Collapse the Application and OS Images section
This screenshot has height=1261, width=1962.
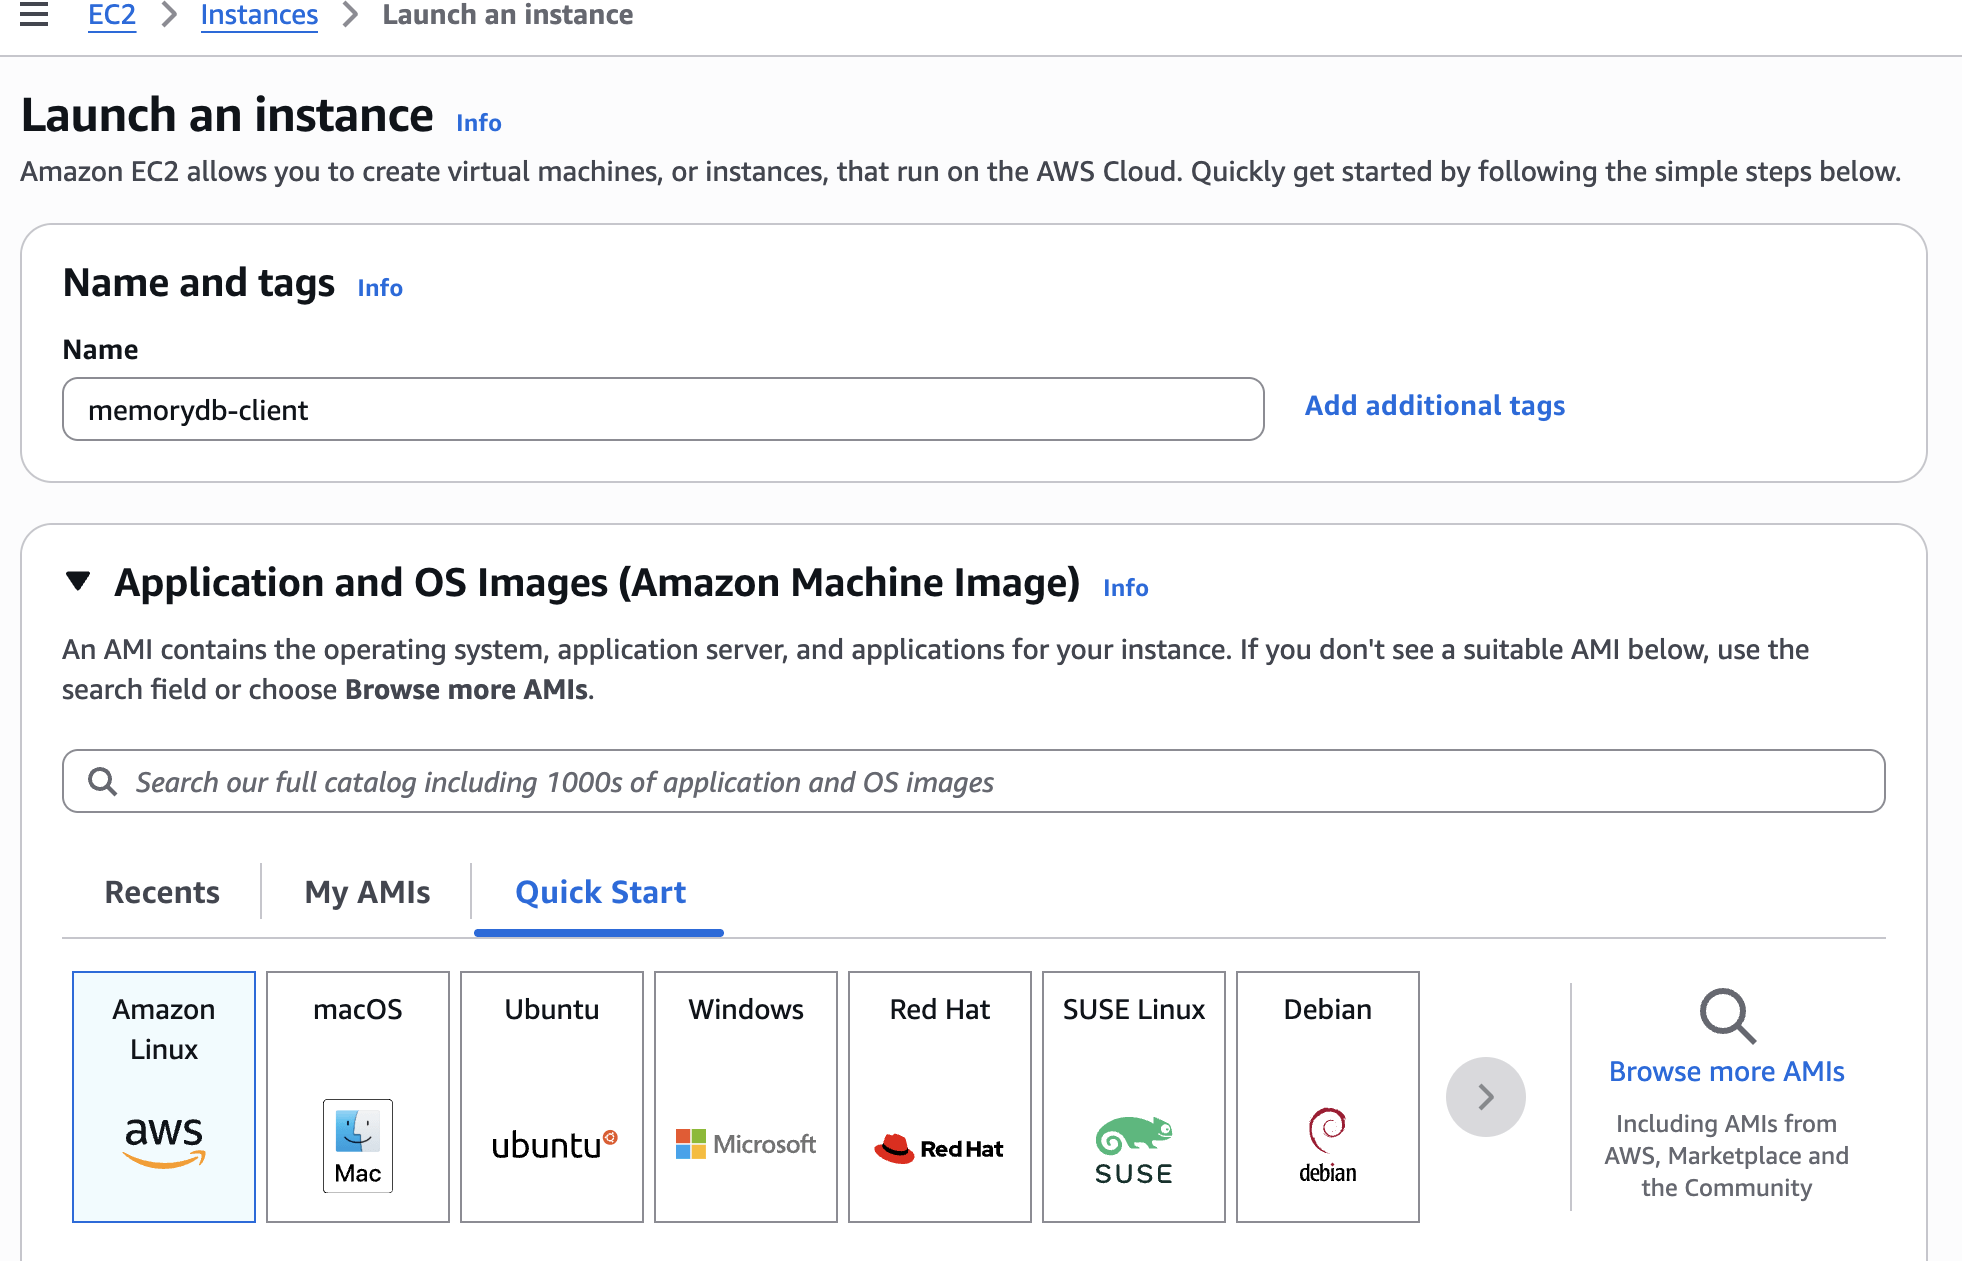click(78, 581)
